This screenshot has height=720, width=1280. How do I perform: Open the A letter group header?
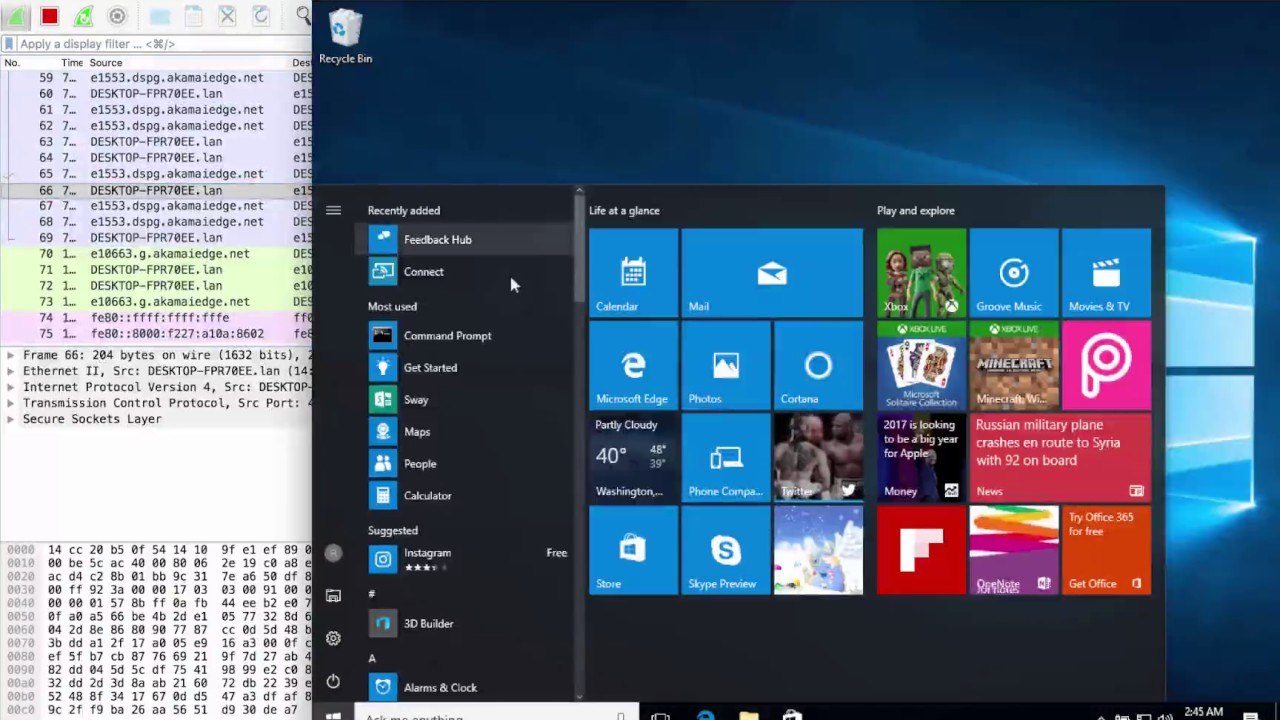click(372, 658)
